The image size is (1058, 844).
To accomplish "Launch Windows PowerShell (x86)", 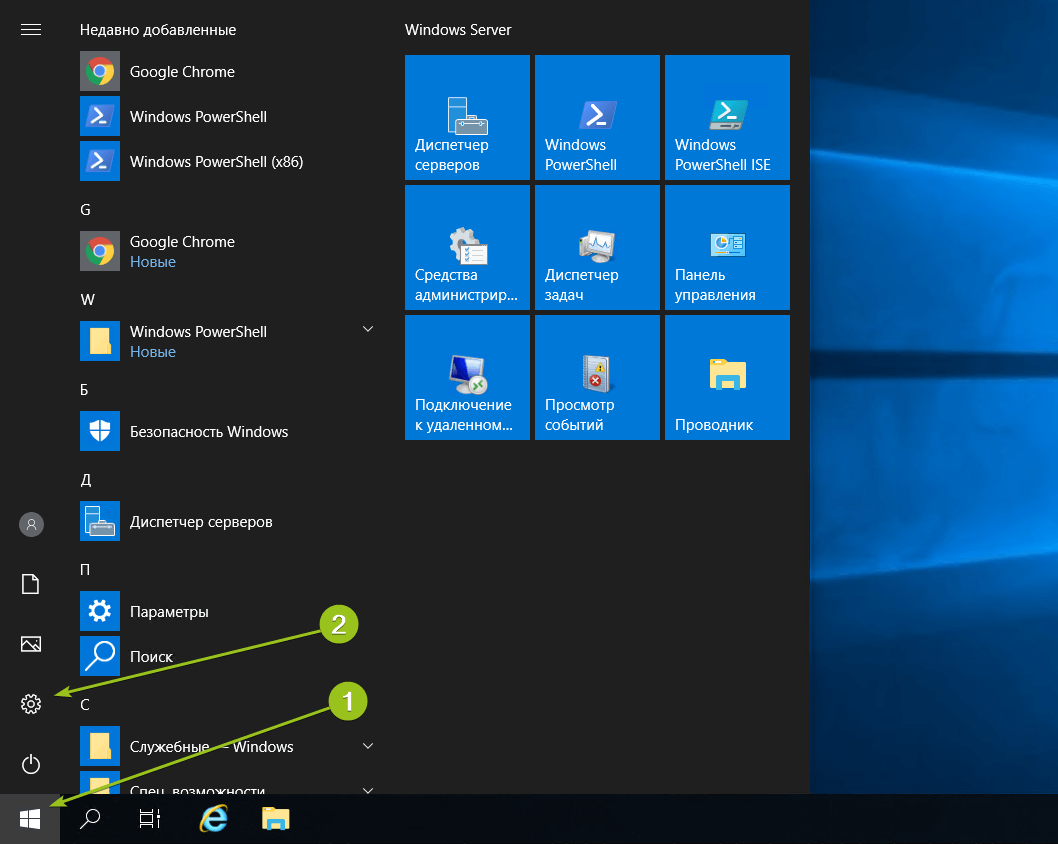I will [229, 161].
